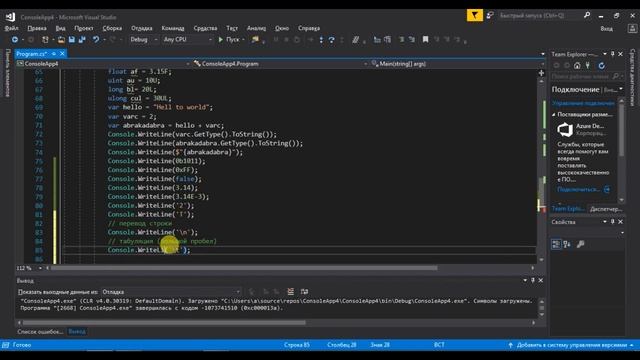
Task: Click the Строка 85 status bar entry
Action: pos(297,345)
